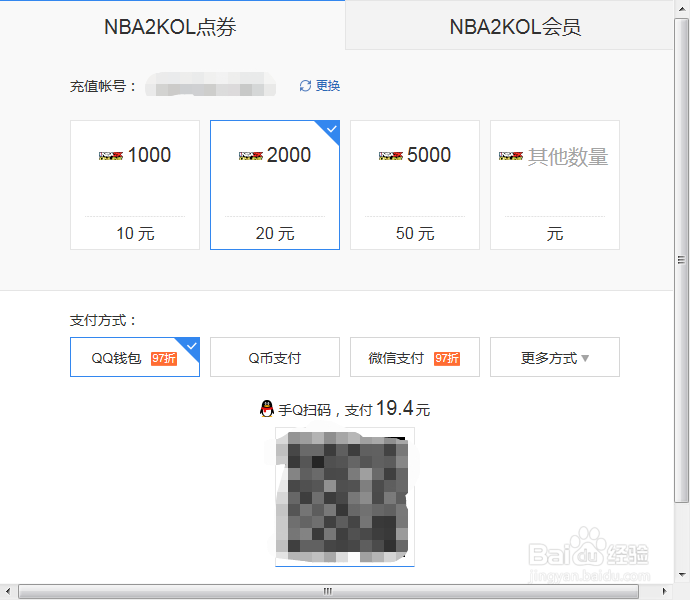Viewport: 690px width, 600px height.
Task: Click the 50 元 price text
Action: click(x=415, y=234)
